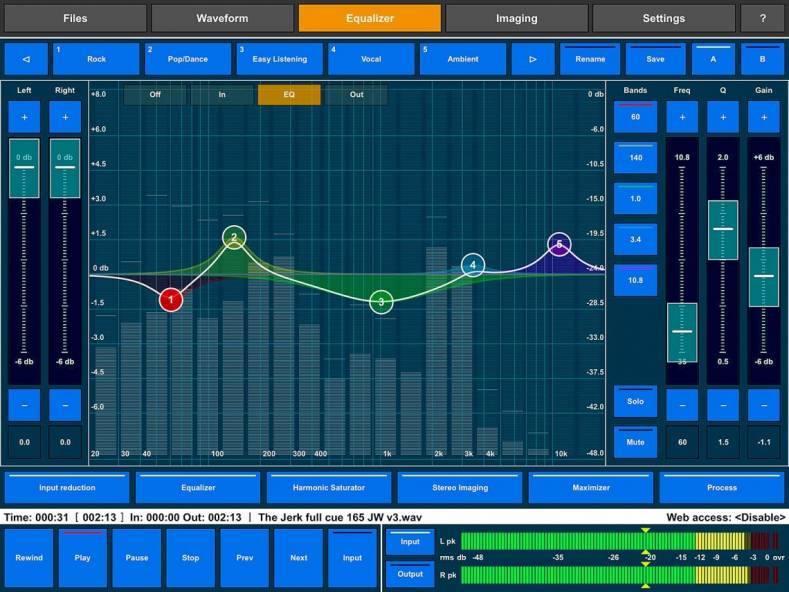Load the Pop/Dance preset
This screenshot has height=592, width=789.
pos(188,59)
